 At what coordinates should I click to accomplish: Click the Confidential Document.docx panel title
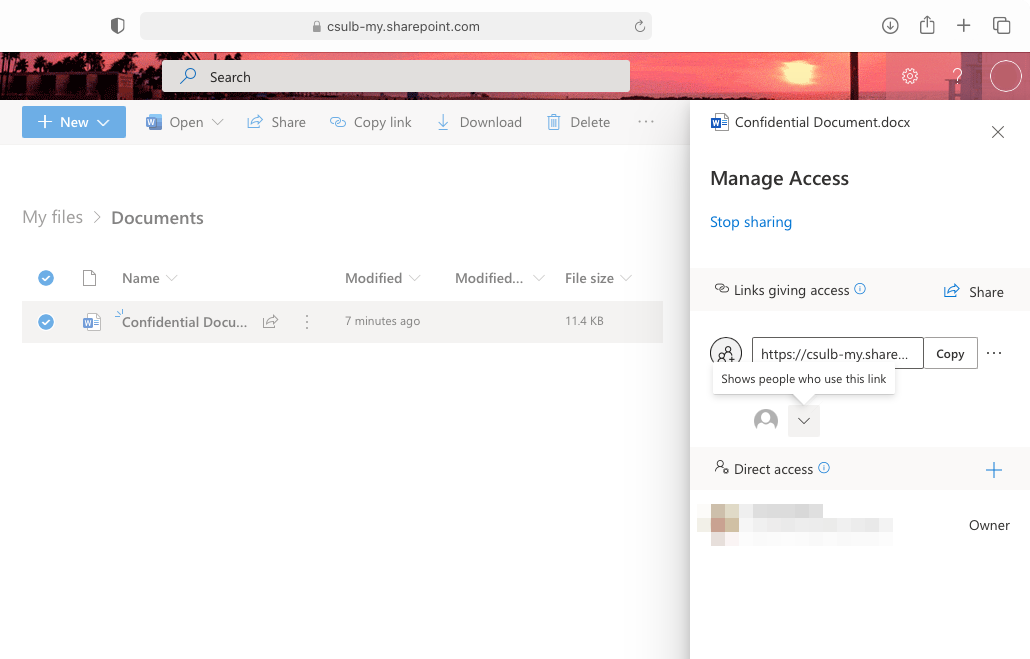(x=822, y=122)
